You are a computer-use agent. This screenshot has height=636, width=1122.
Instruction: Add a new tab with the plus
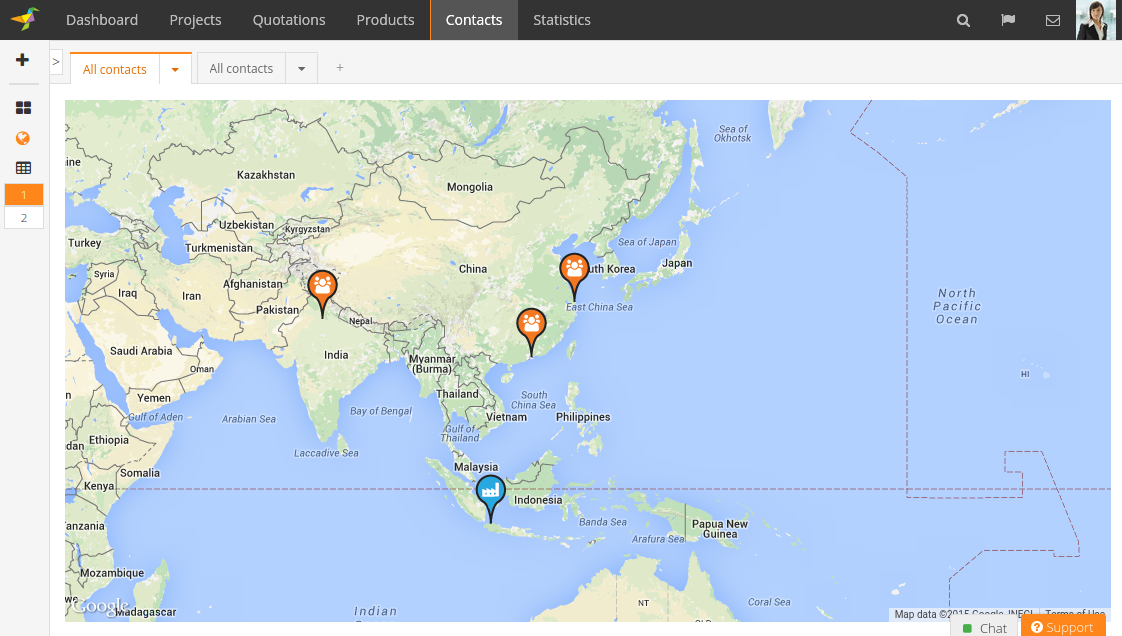(x=340, y=68)
